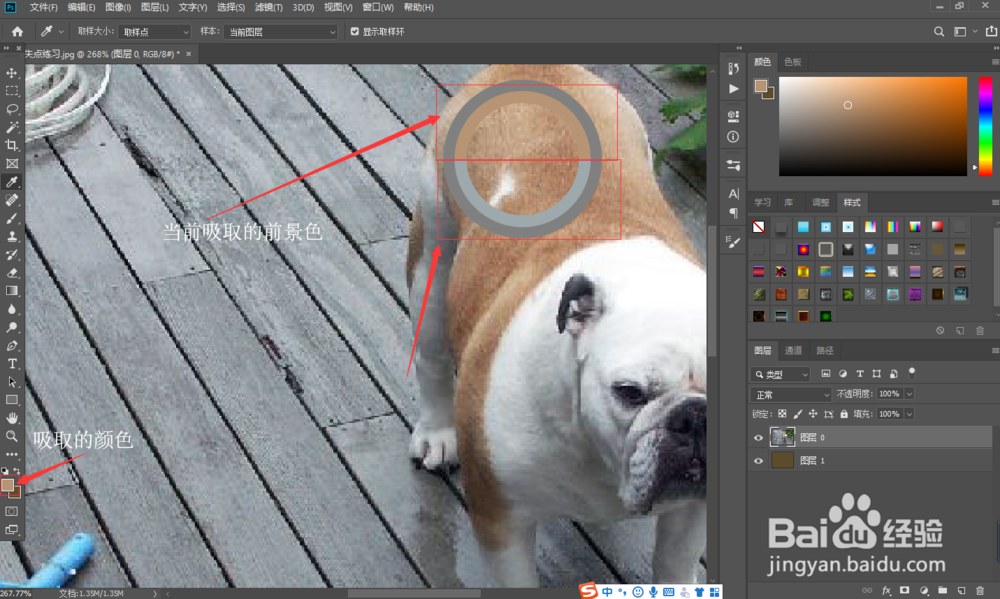Viewport: 1000px width, 599px height.
Task: Open the 取样大小 dropdown
Action: click(x=155, y=32)
